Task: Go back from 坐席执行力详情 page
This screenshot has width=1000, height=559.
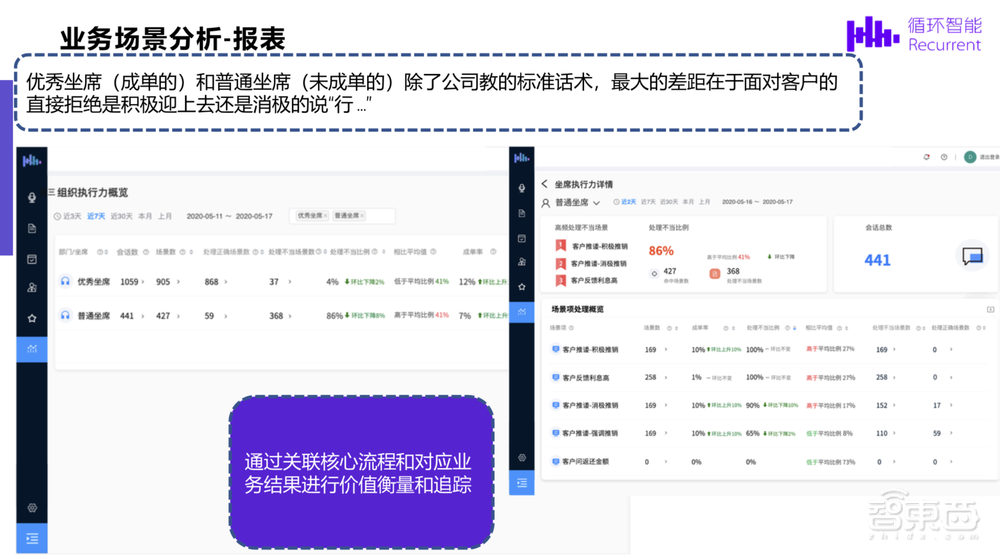Action: 545,184
